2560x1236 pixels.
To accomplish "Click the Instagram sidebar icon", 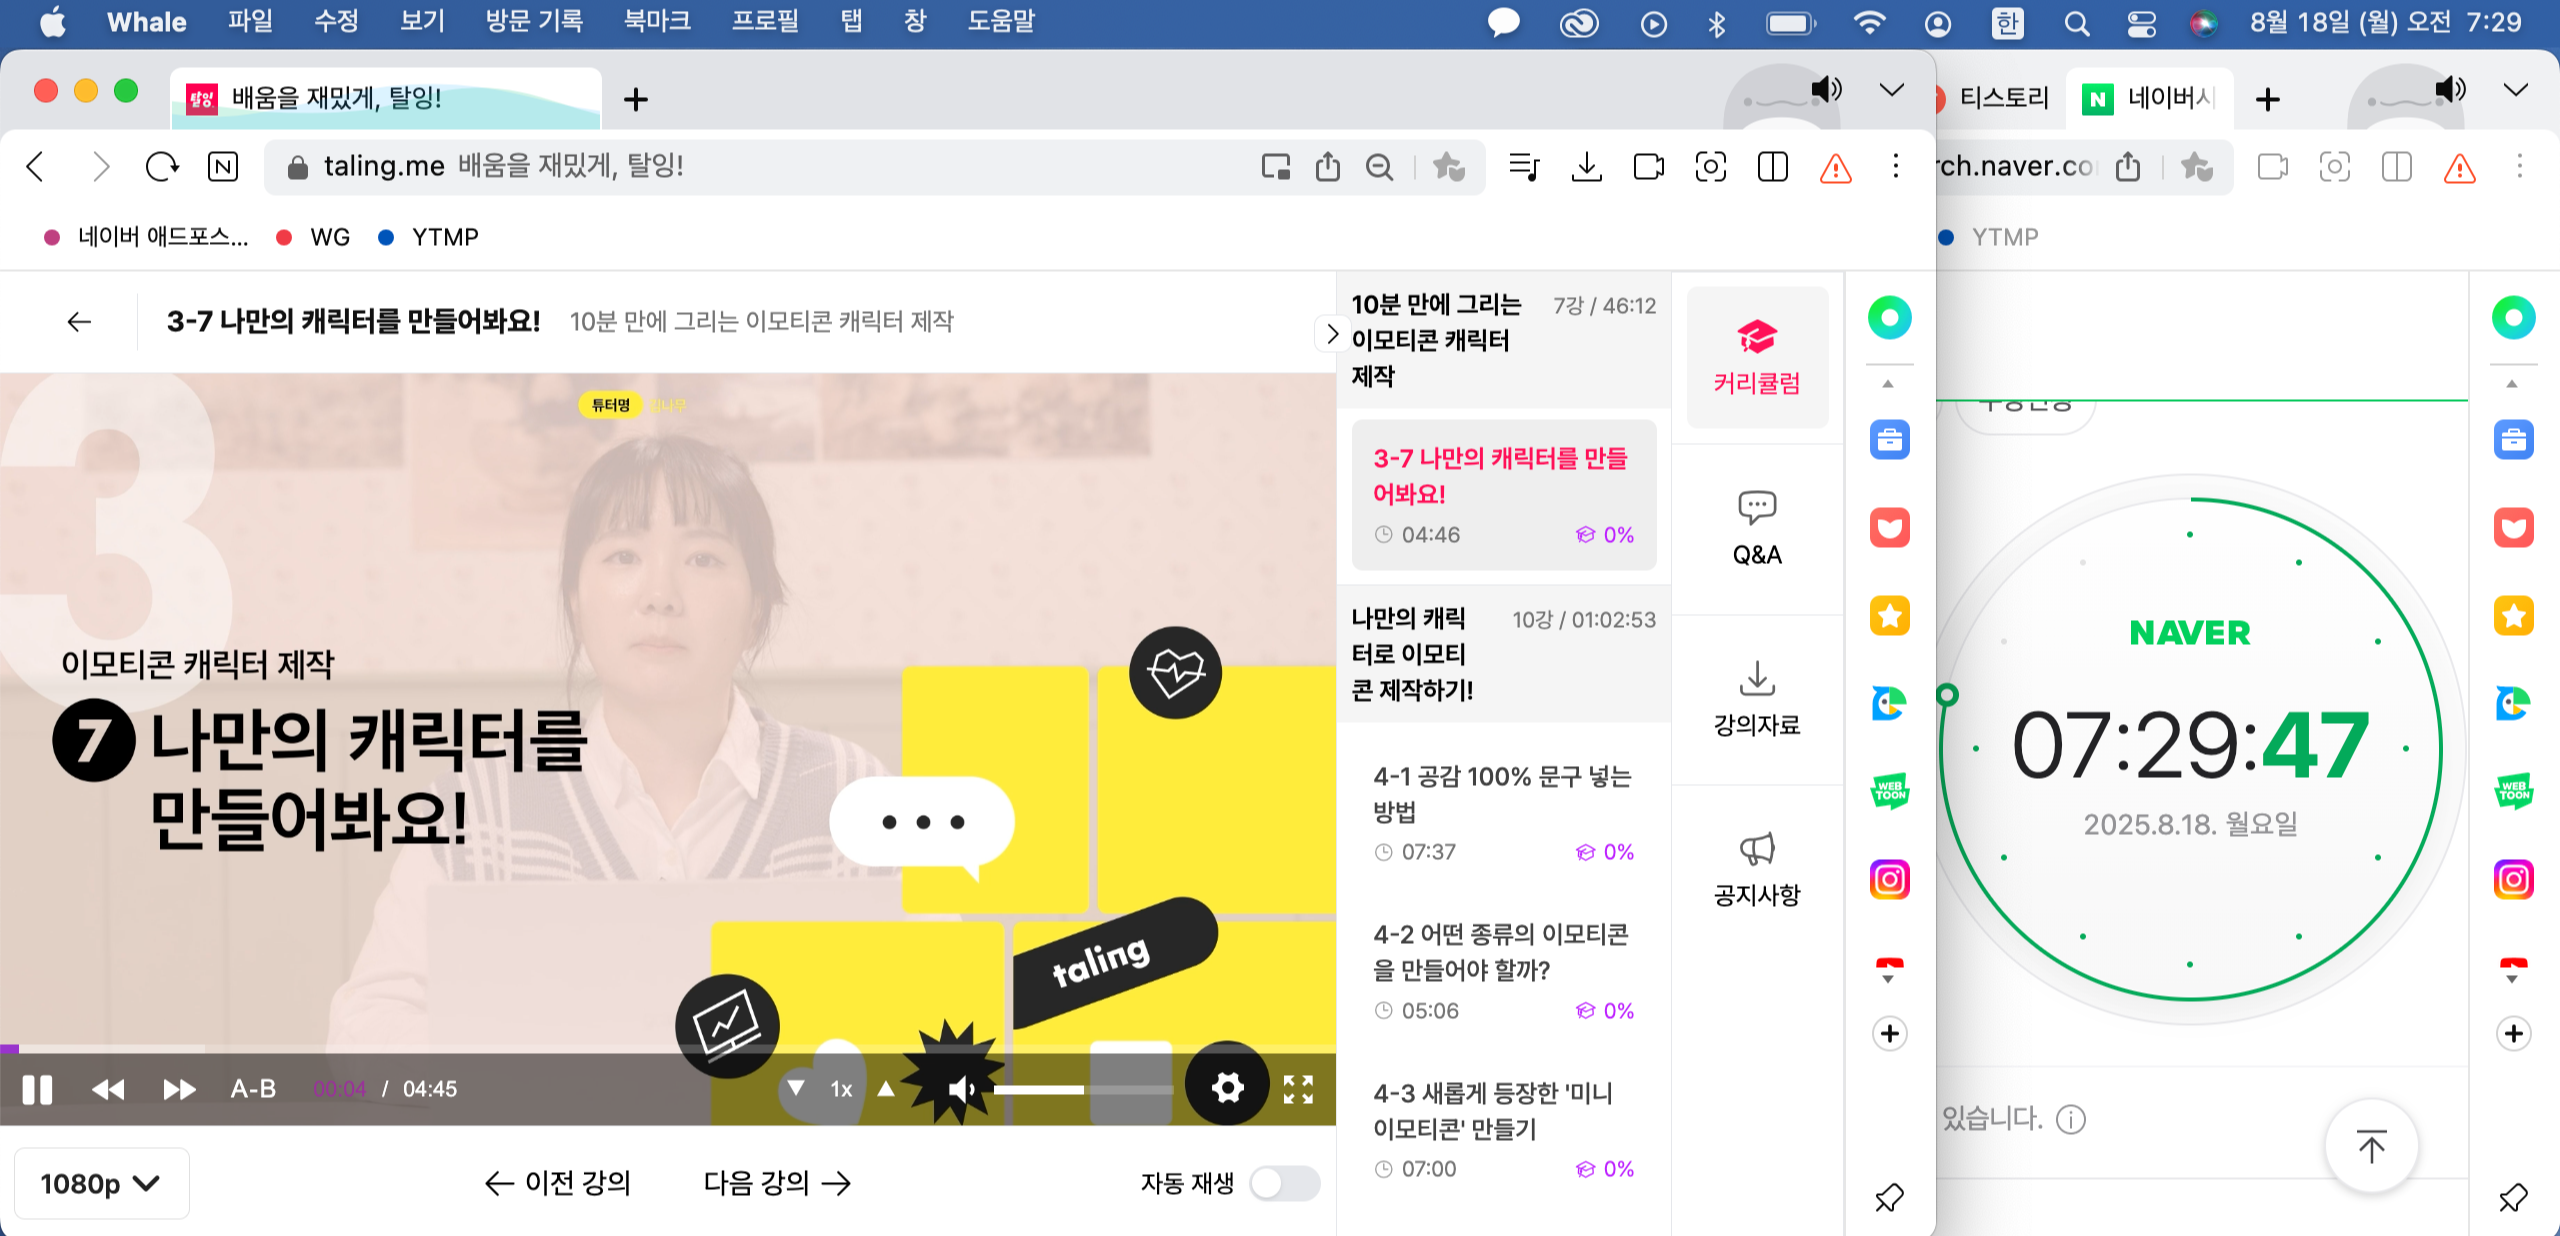I will pyautogui.click(x=1889, y=880).
